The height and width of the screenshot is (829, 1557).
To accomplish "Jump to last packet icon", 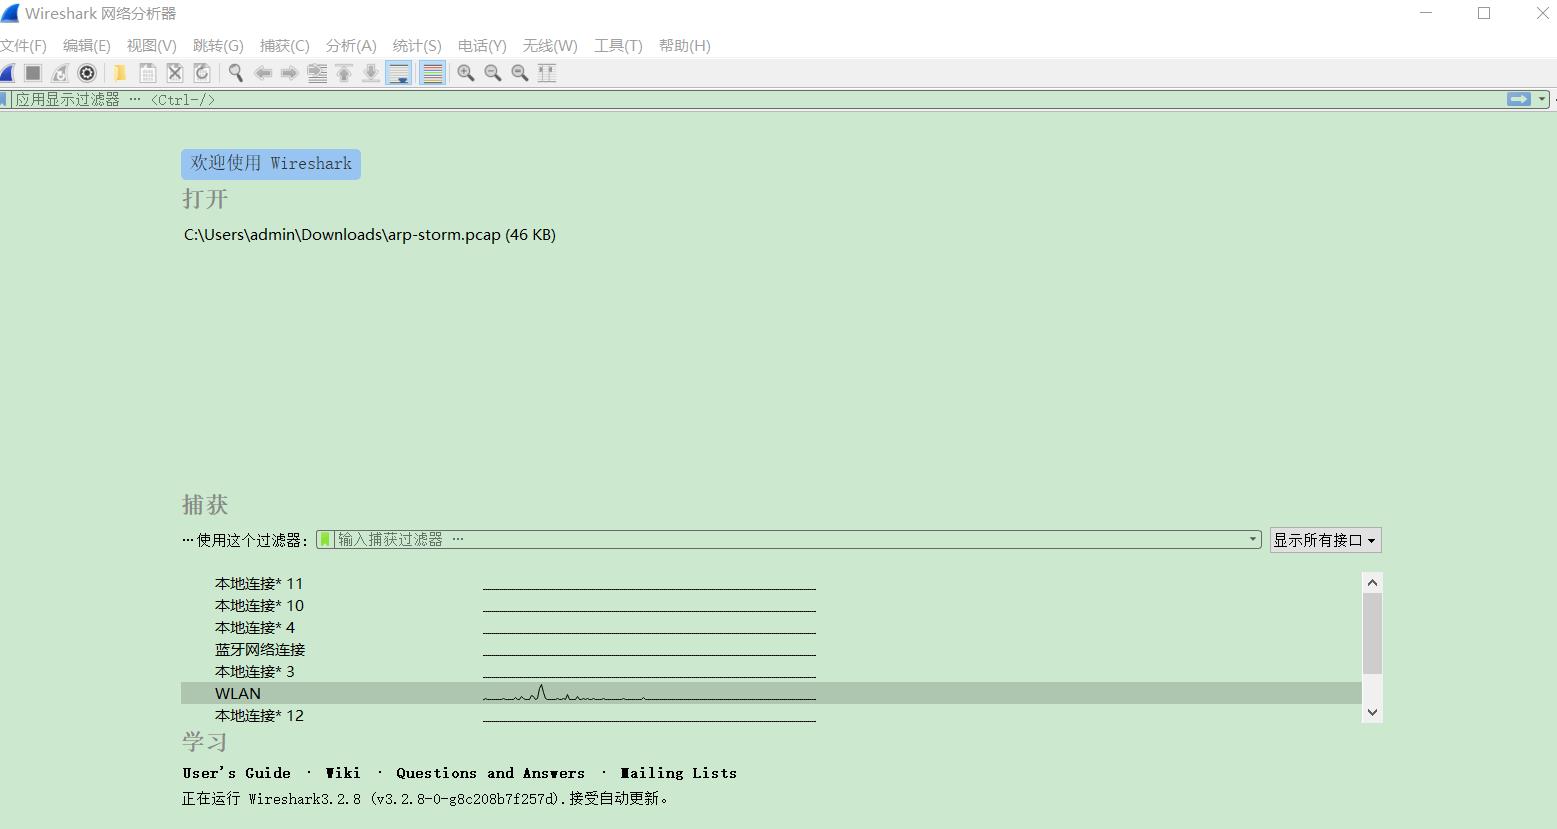I will tap(371, 73).
